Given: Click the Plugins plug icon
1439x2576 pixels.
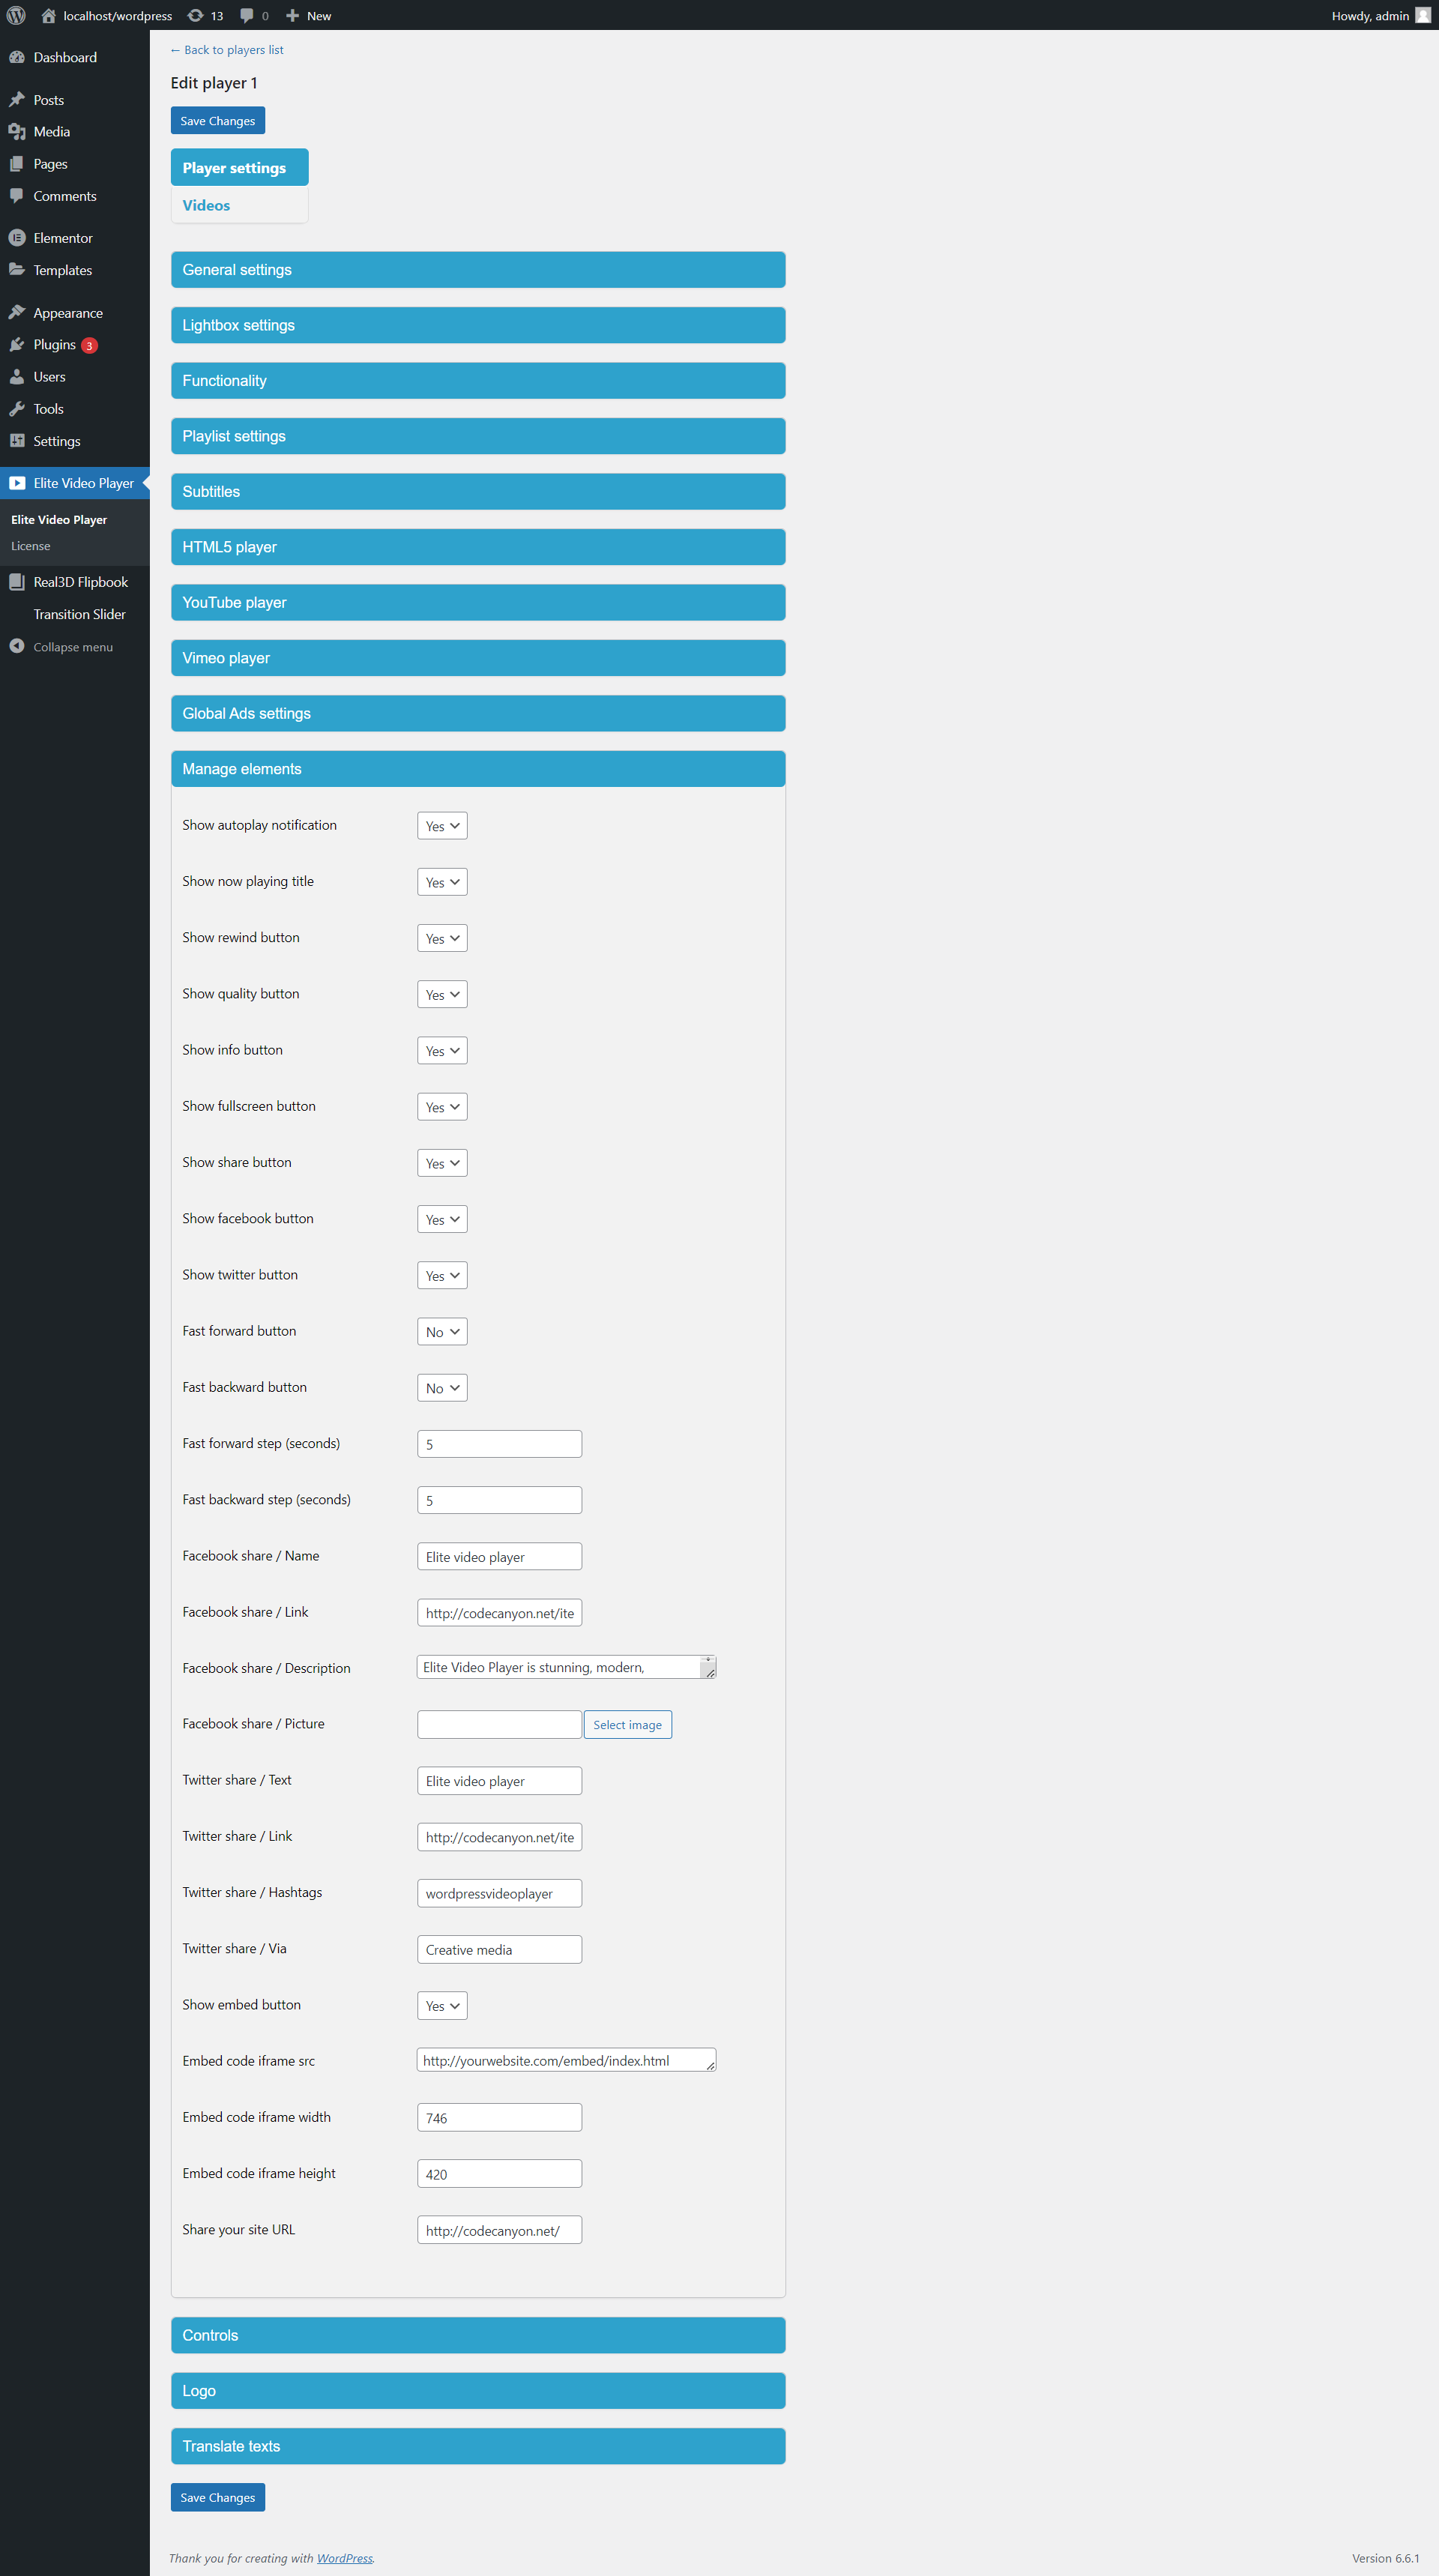Looking at the screenshot, I should point(17,344).
